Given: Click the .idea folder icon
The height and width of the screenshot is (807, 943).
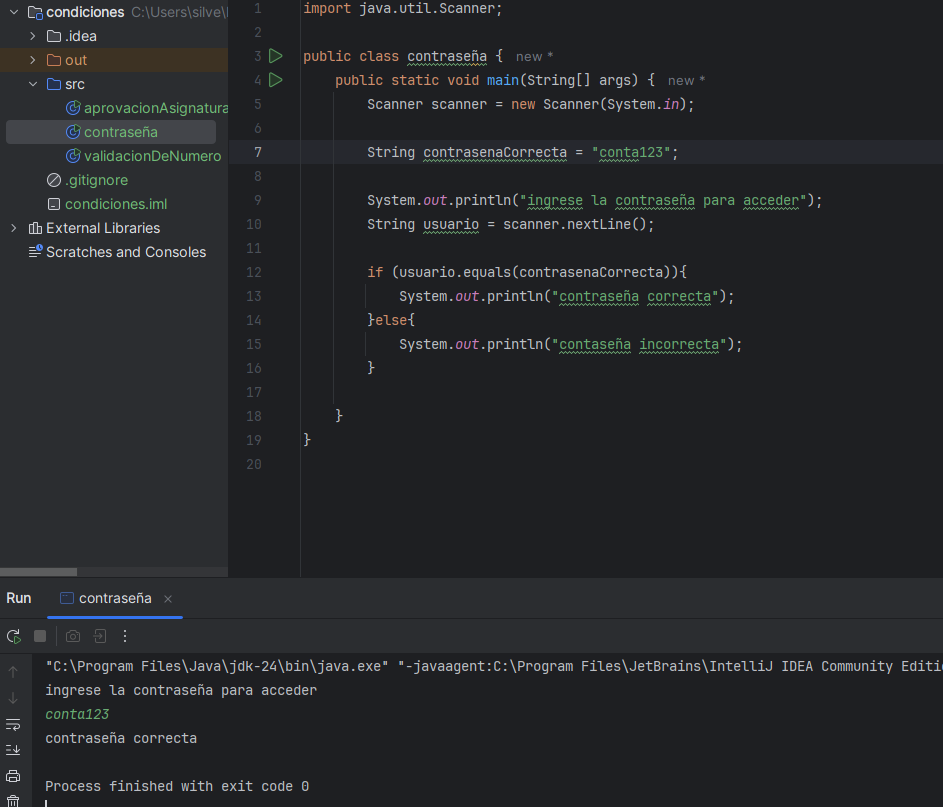Looking at the screenshot, I should point(54,36).
